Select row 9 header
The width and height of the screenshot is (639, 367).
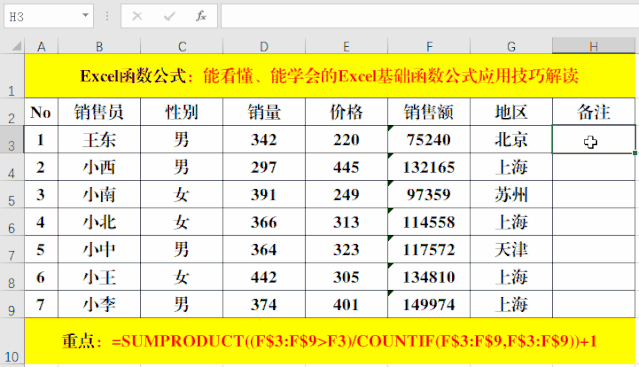tap(12, 304)
